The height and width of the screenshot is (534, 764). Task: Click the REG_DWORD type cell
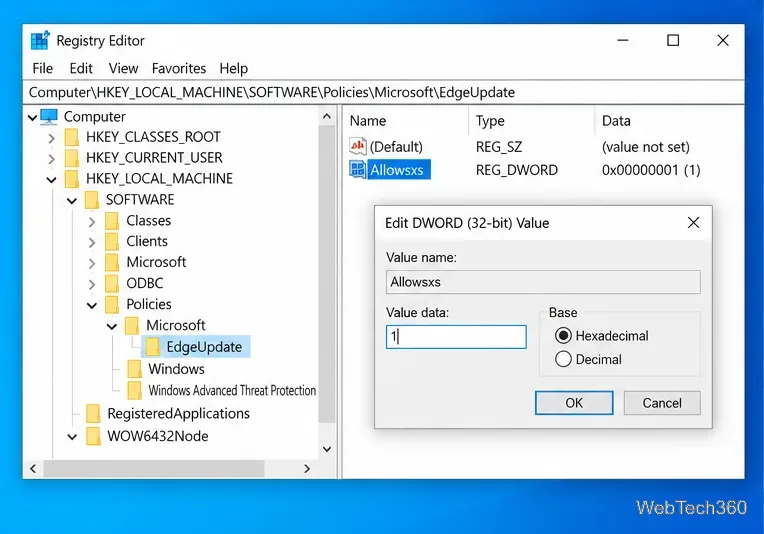click(x=516, y=170)
